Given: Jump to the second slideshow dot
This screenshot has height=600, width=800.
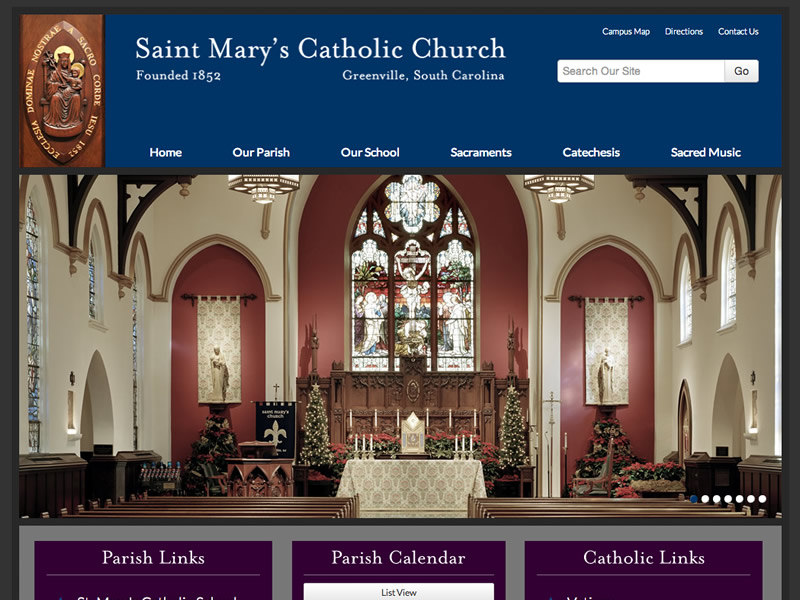Looking at the screenshot, I should pos(705,498).
